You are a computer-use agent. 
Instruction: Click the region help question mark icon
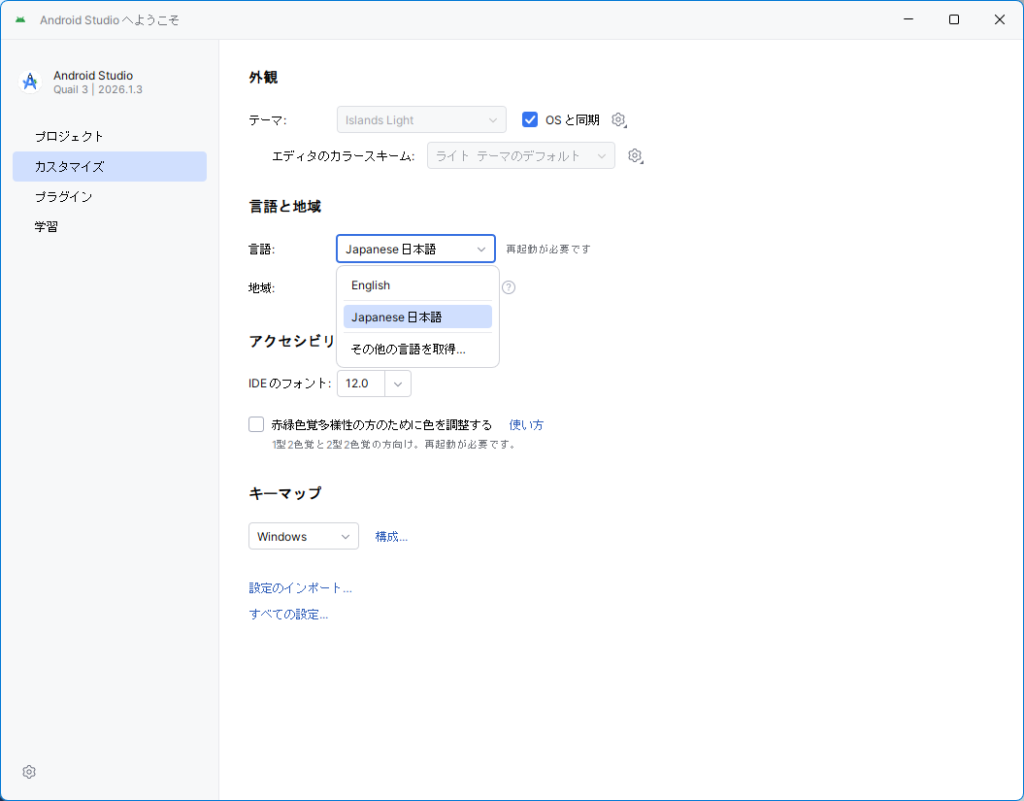[x=509, y=287]
